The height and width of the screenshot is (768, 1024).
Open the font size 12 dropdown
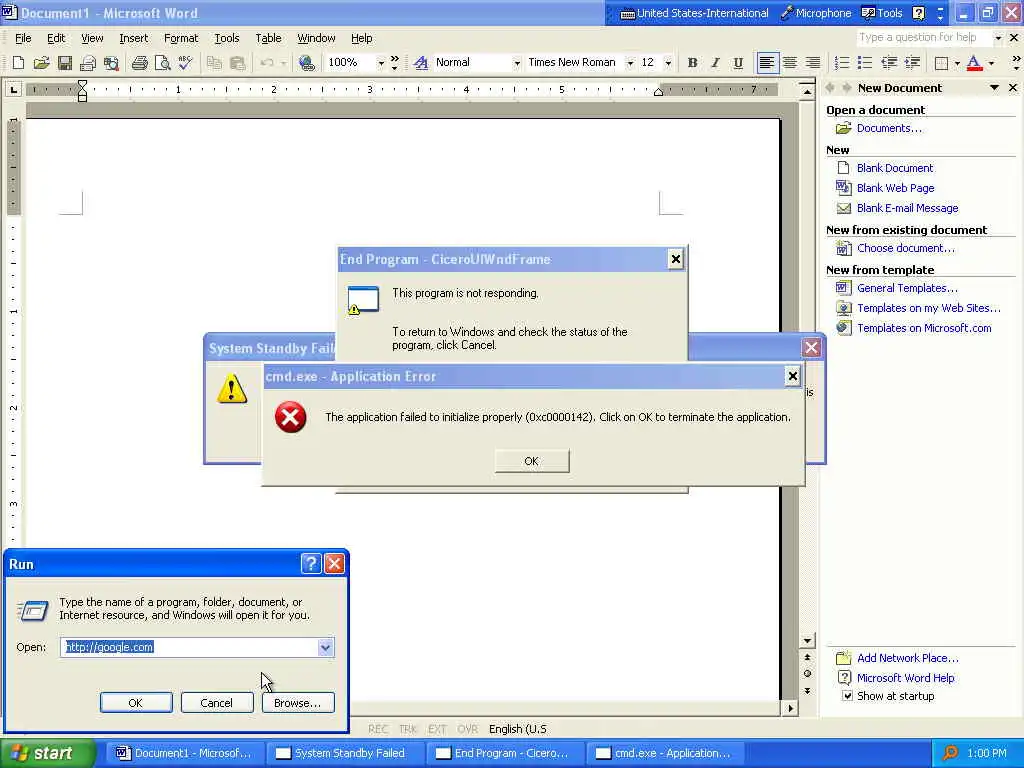click(668, 63)
